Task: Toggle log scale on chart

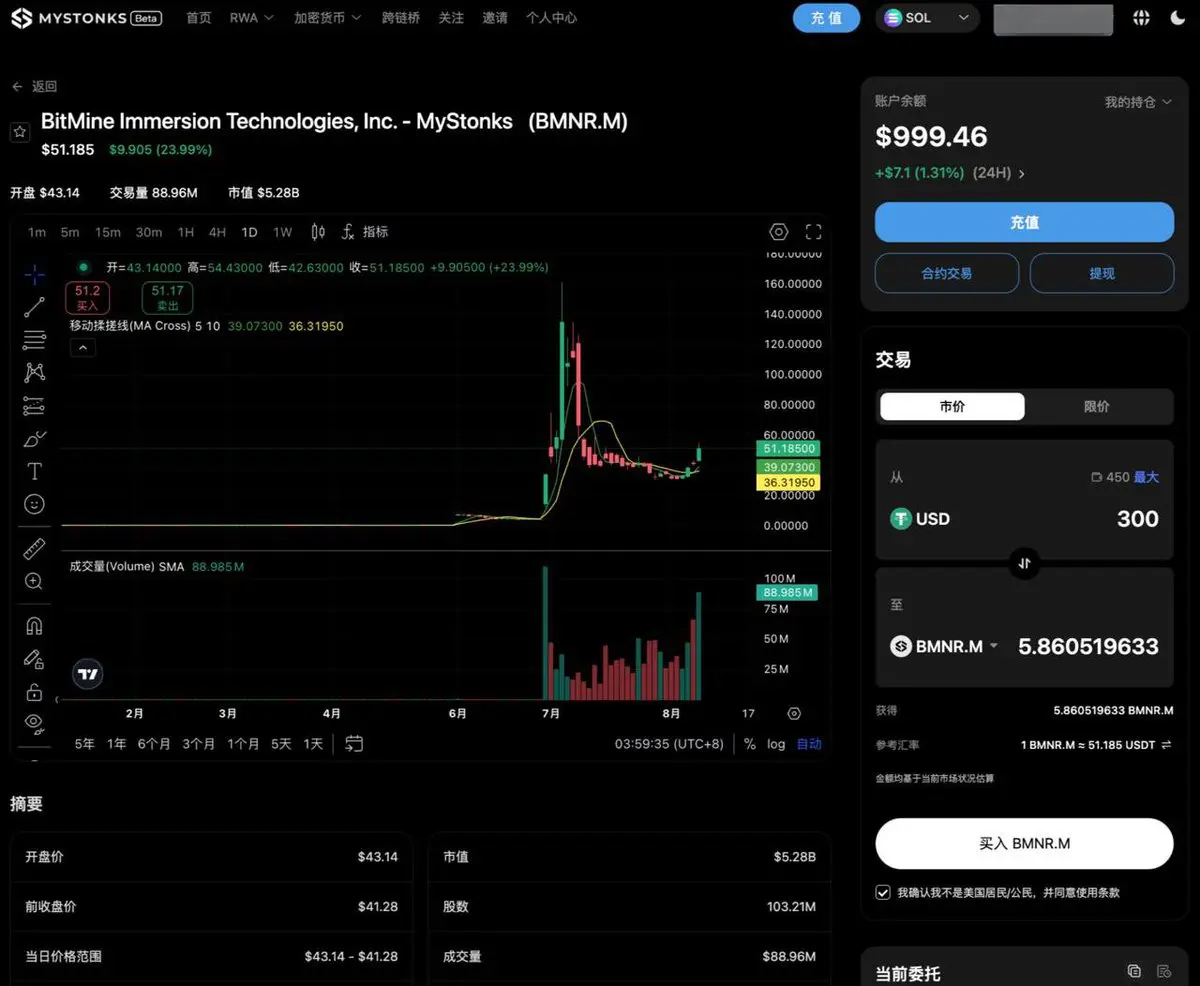Action: (776, 744)
